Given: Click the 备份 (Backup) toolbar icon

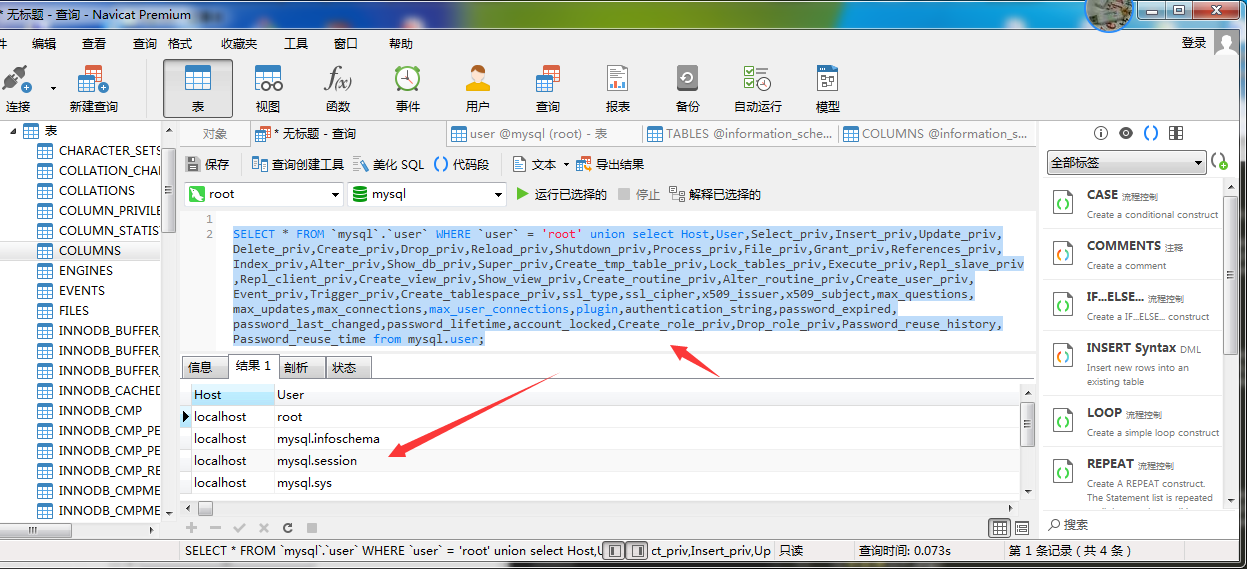Looking at the screenshot, I should pyautogui.click(x=687, y=88).
